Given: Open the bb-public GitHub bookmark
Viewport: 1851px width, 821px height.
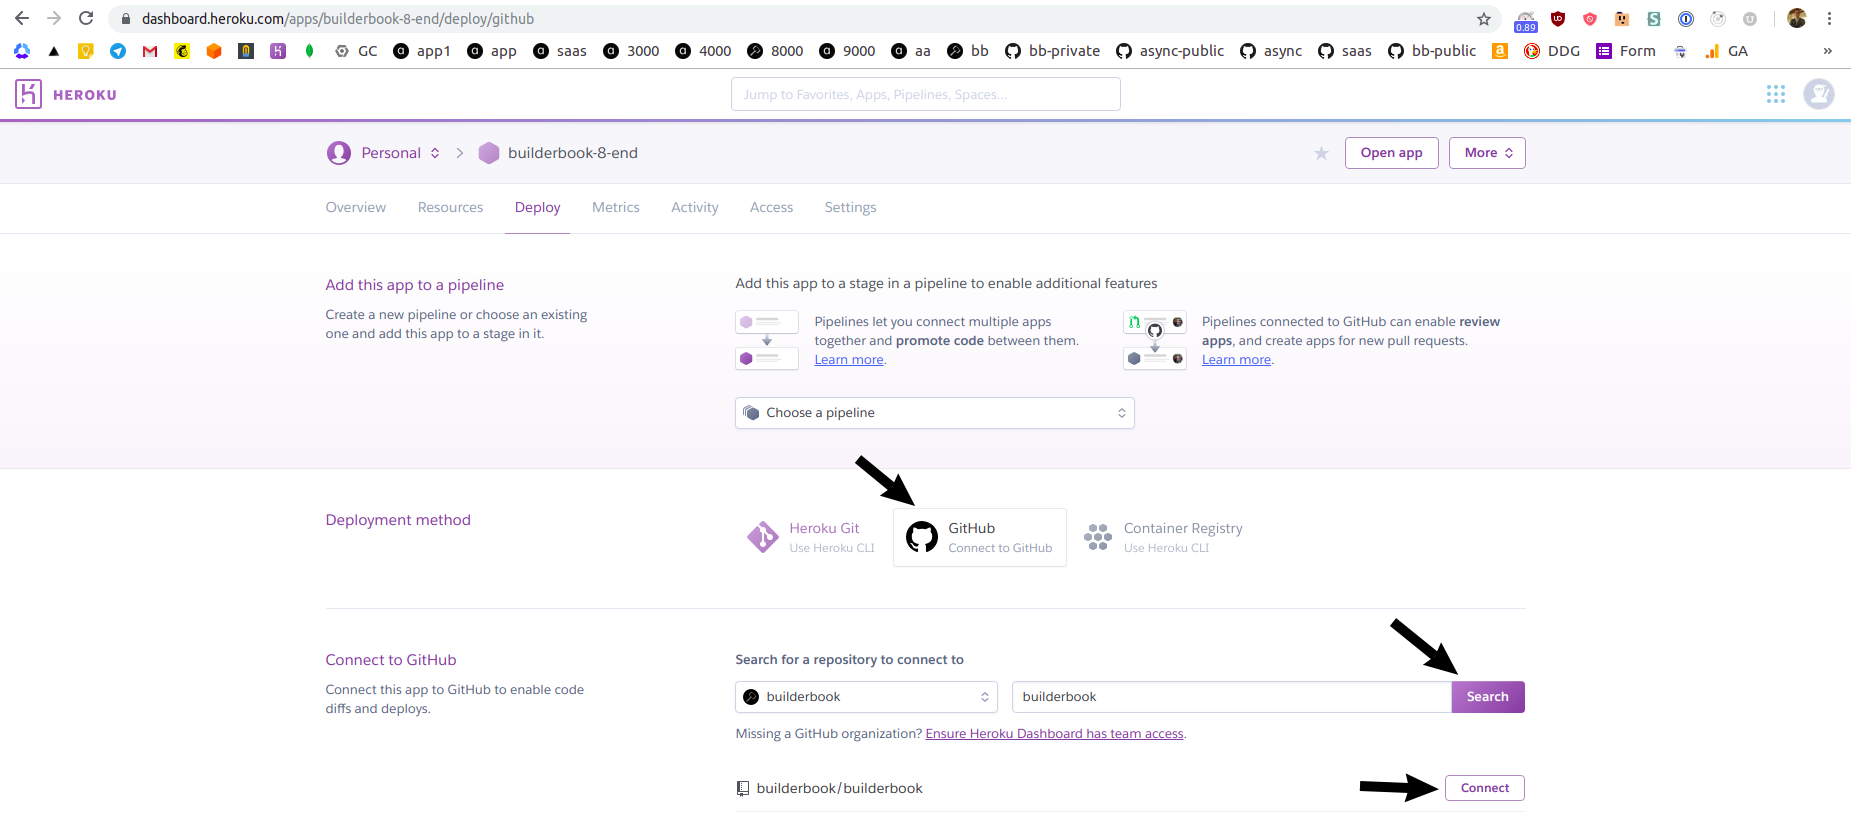Looking at the screenshot, I should [1432, 51].
